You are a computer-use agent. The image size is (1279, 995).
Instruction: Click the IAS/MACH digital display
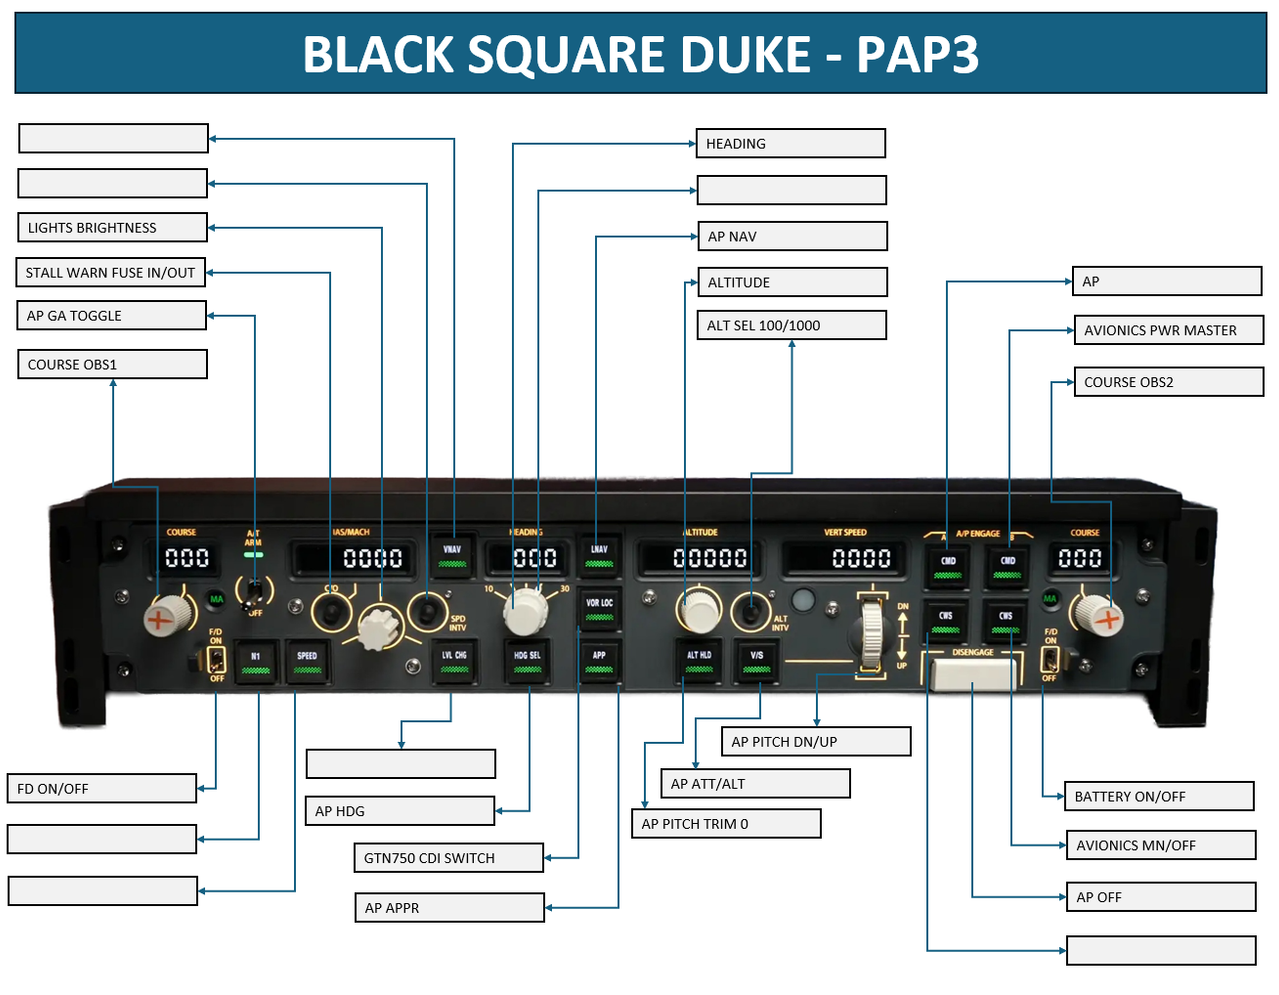point(354,558)
